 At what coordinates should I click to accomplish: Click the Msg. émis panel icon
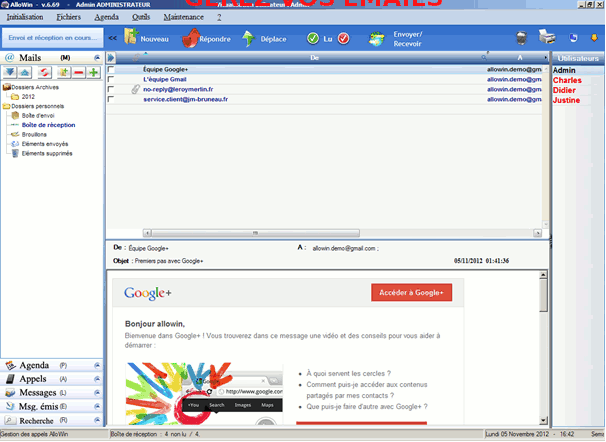coord(10,406)
